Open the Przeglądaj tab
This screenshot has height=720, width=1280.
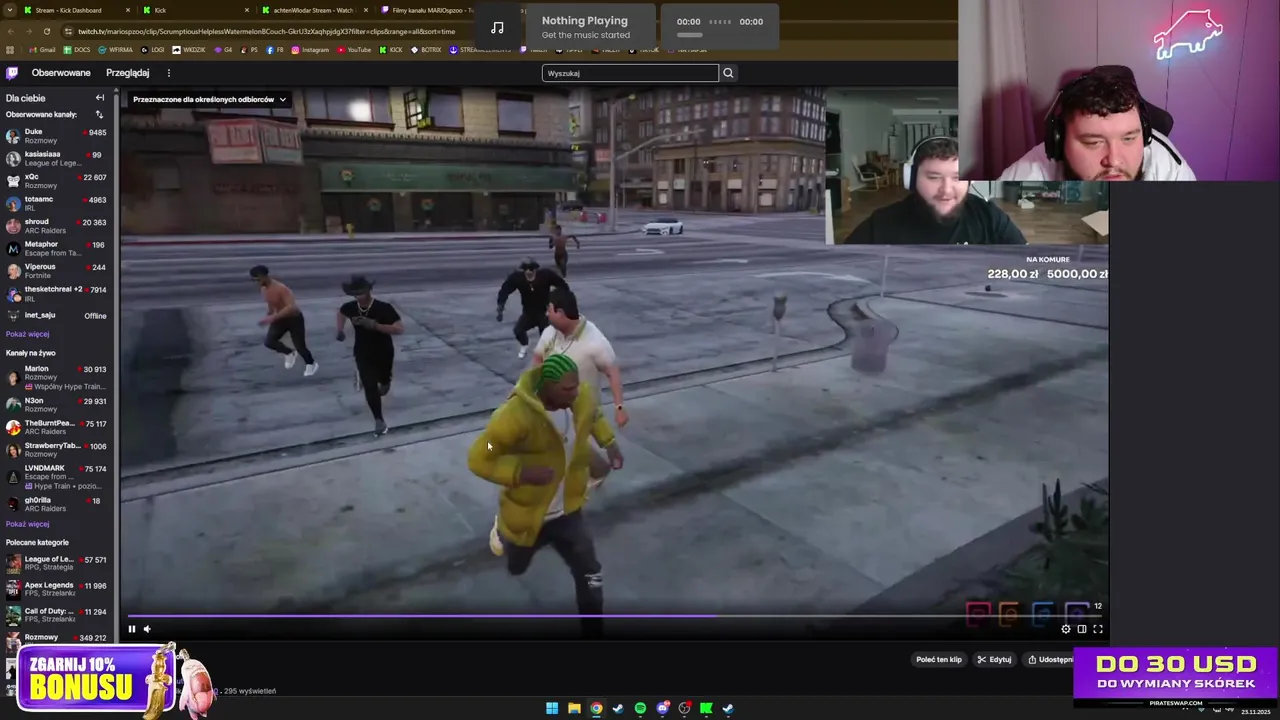point(127,73)
